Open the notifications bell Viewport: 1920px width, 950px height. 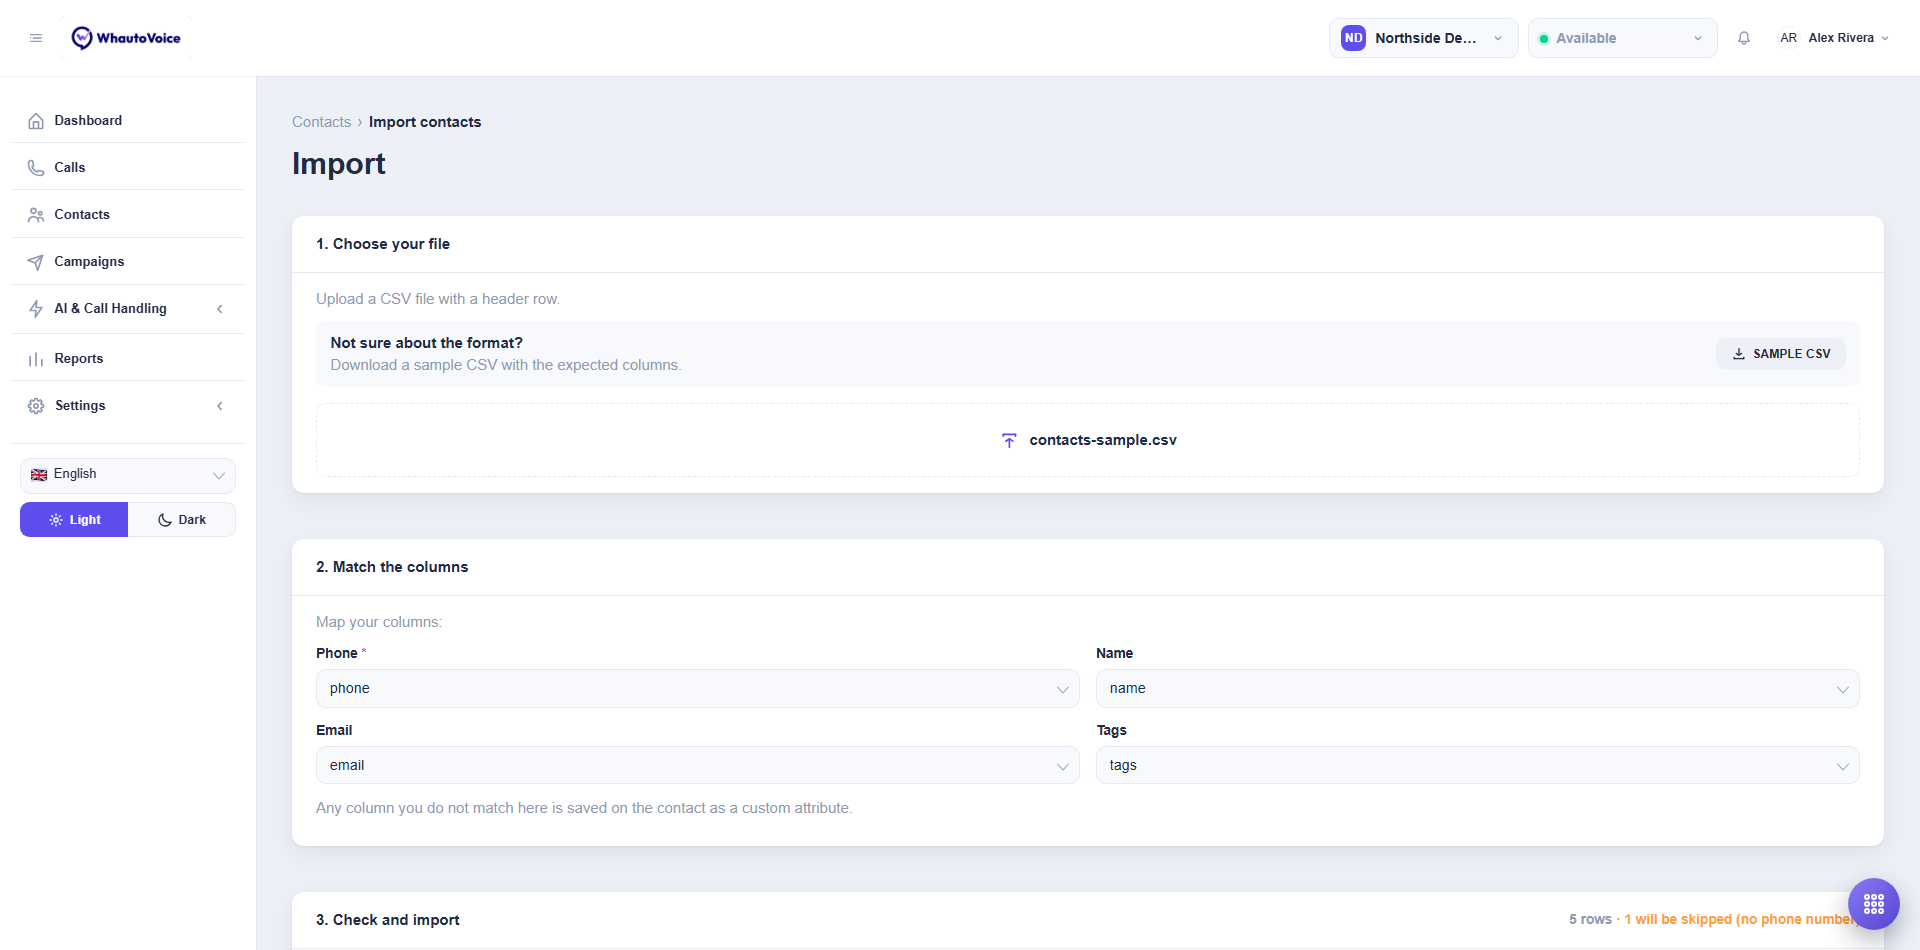pyautogui.click(x=1744, y=38)
